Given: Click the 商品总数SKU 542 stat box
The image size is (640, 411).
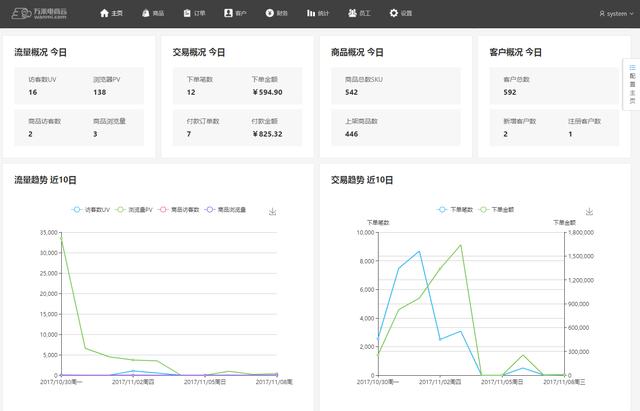Looking at the screenshot, I should (390, 86).
